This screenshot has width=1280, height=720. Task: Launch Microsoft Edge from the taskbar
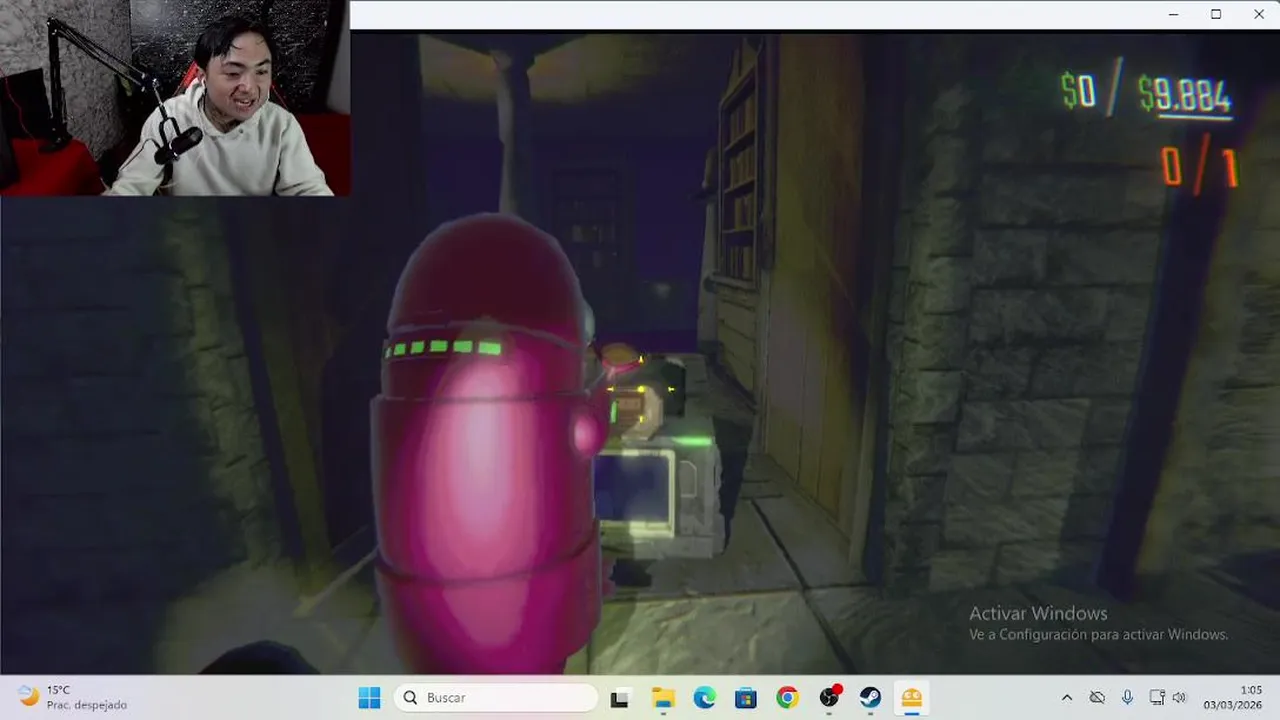click(704, 698)
